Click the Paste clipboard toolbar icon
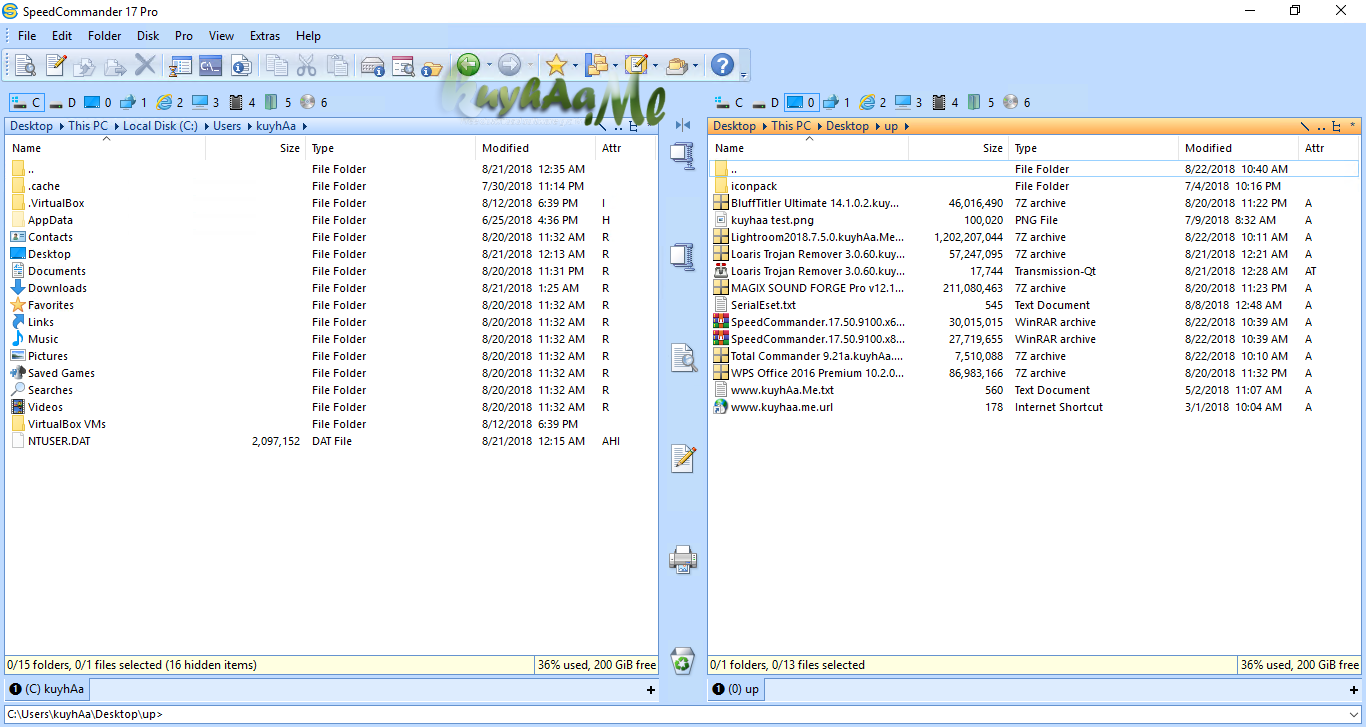Viewport: 1366px width, 727px height. (338, 66)
